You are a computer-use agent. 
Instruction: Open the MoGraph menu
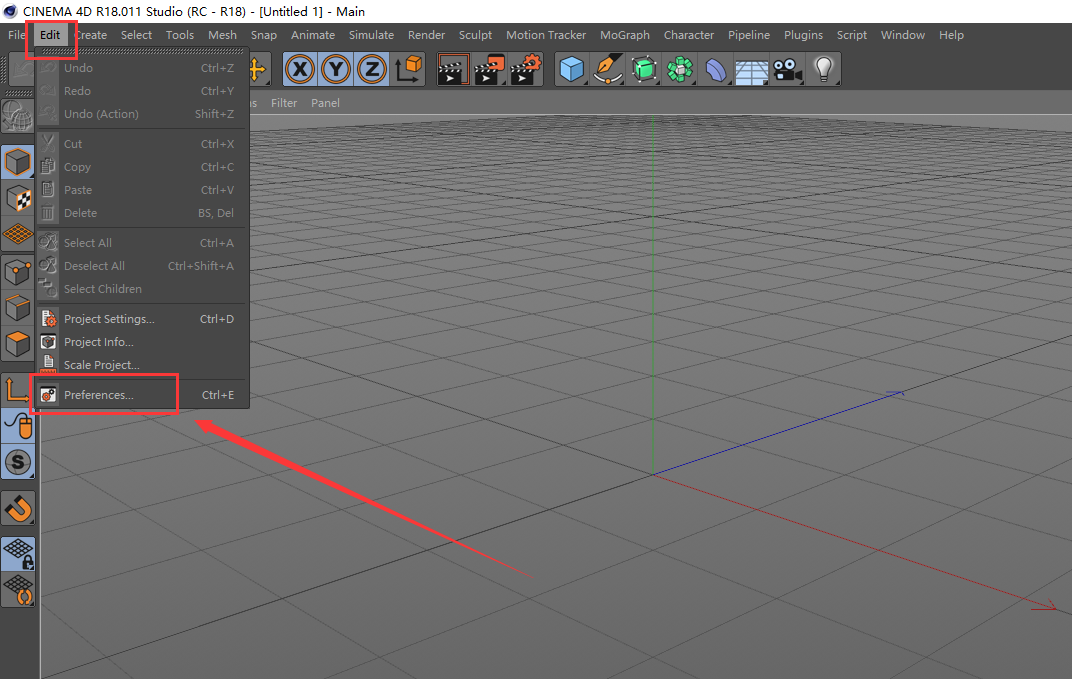[x=625, y=35]
